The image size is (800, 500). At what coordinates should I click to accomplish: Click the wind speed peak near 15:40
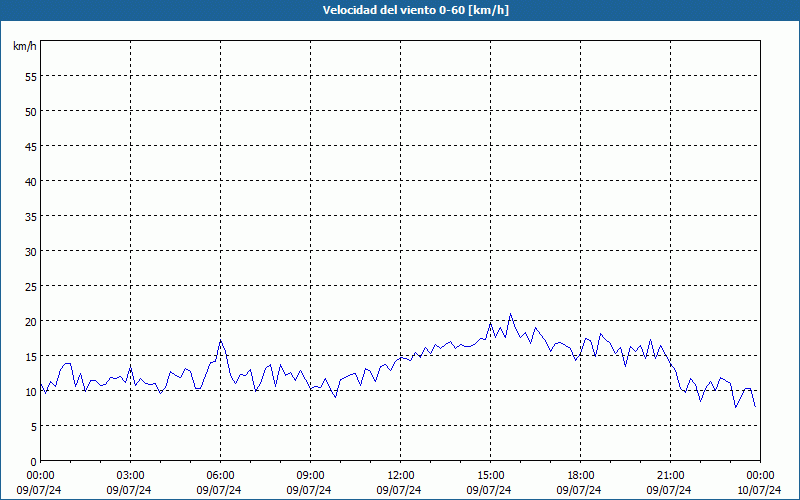tap(510, 314)
